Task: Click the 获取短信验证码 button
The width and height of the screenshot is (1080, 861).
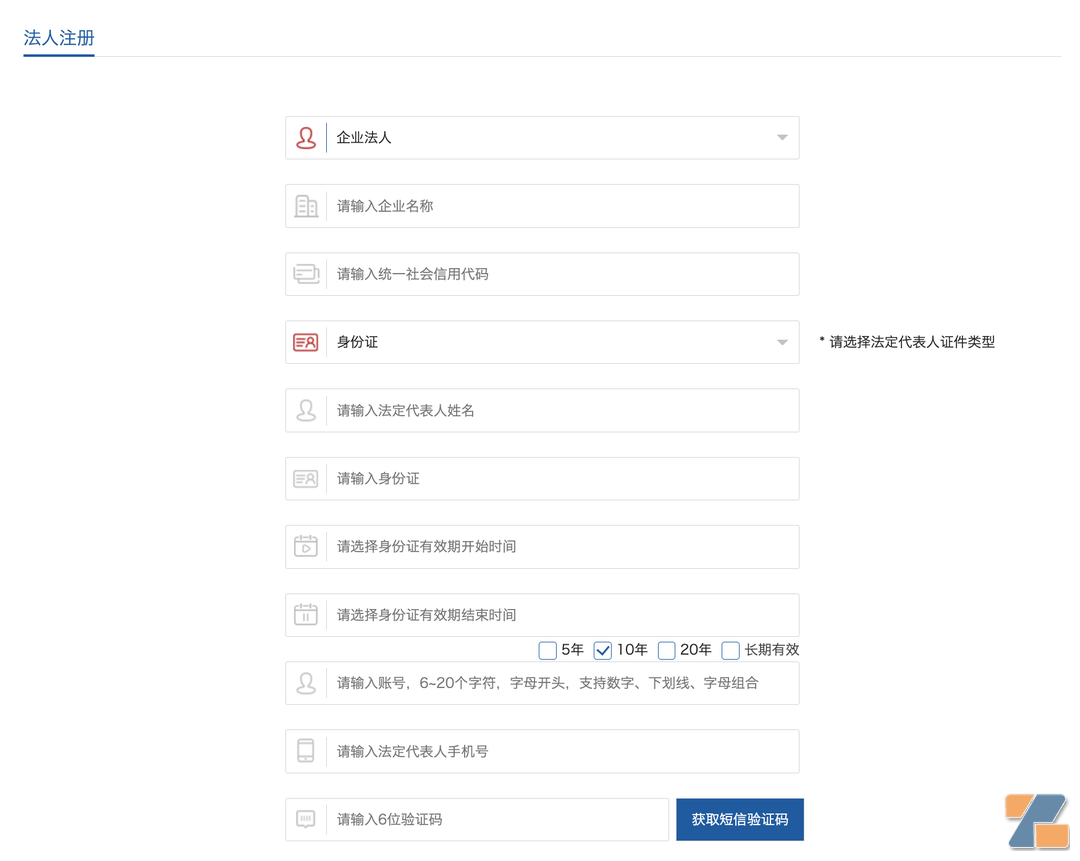Action: pyautogui.click(x=739, y=819)
